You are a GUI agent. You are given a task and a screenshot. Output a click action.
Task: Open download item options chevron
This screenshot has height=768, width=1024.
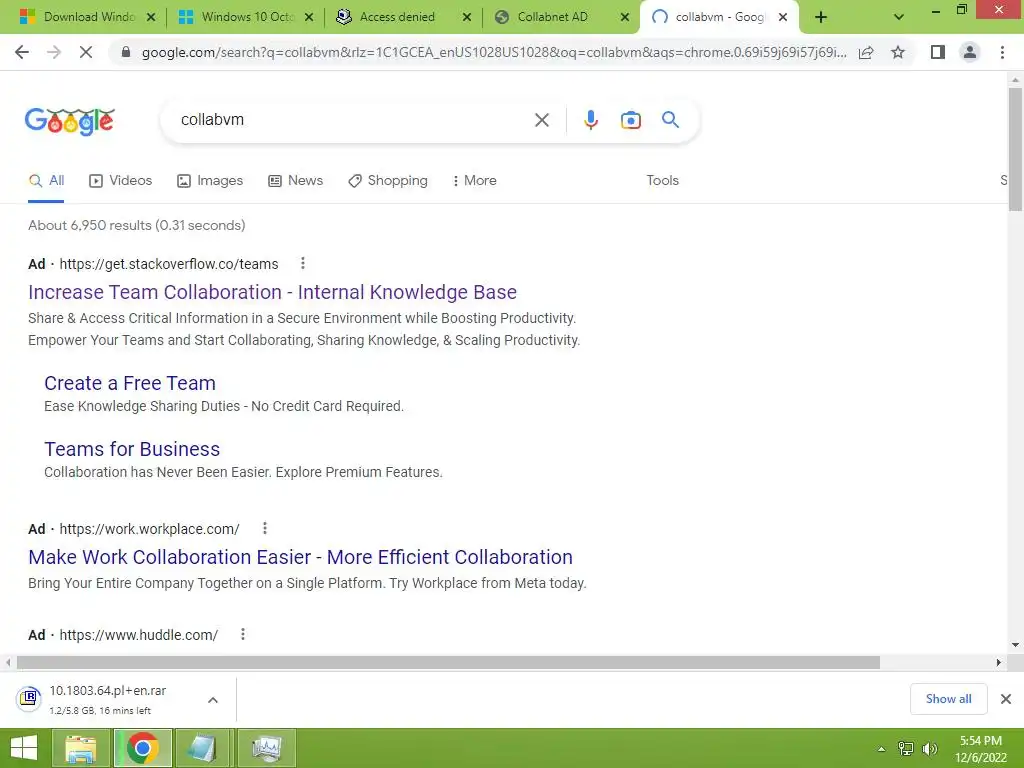click(213, 700)
